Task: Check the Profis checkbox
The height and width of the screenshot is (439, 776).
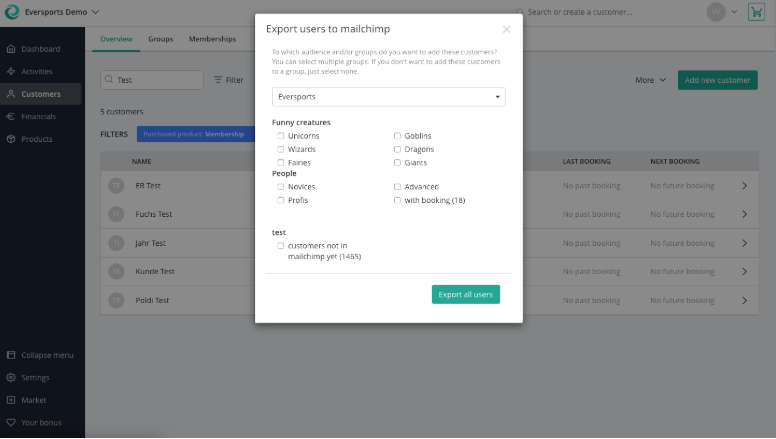Action: (281, 200)
